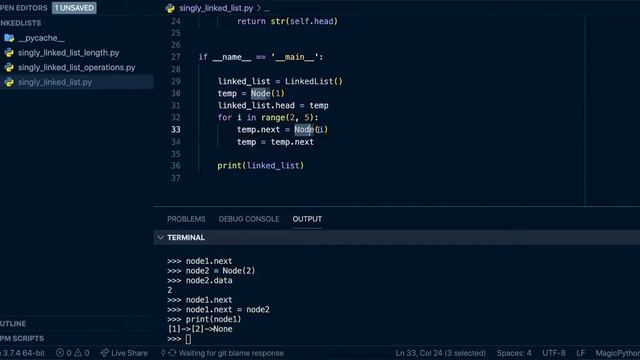The height and width of the screenshot is (360, 640).
Task: Click 'temp = temp.next' on line 34
Action: pos(276,142)
